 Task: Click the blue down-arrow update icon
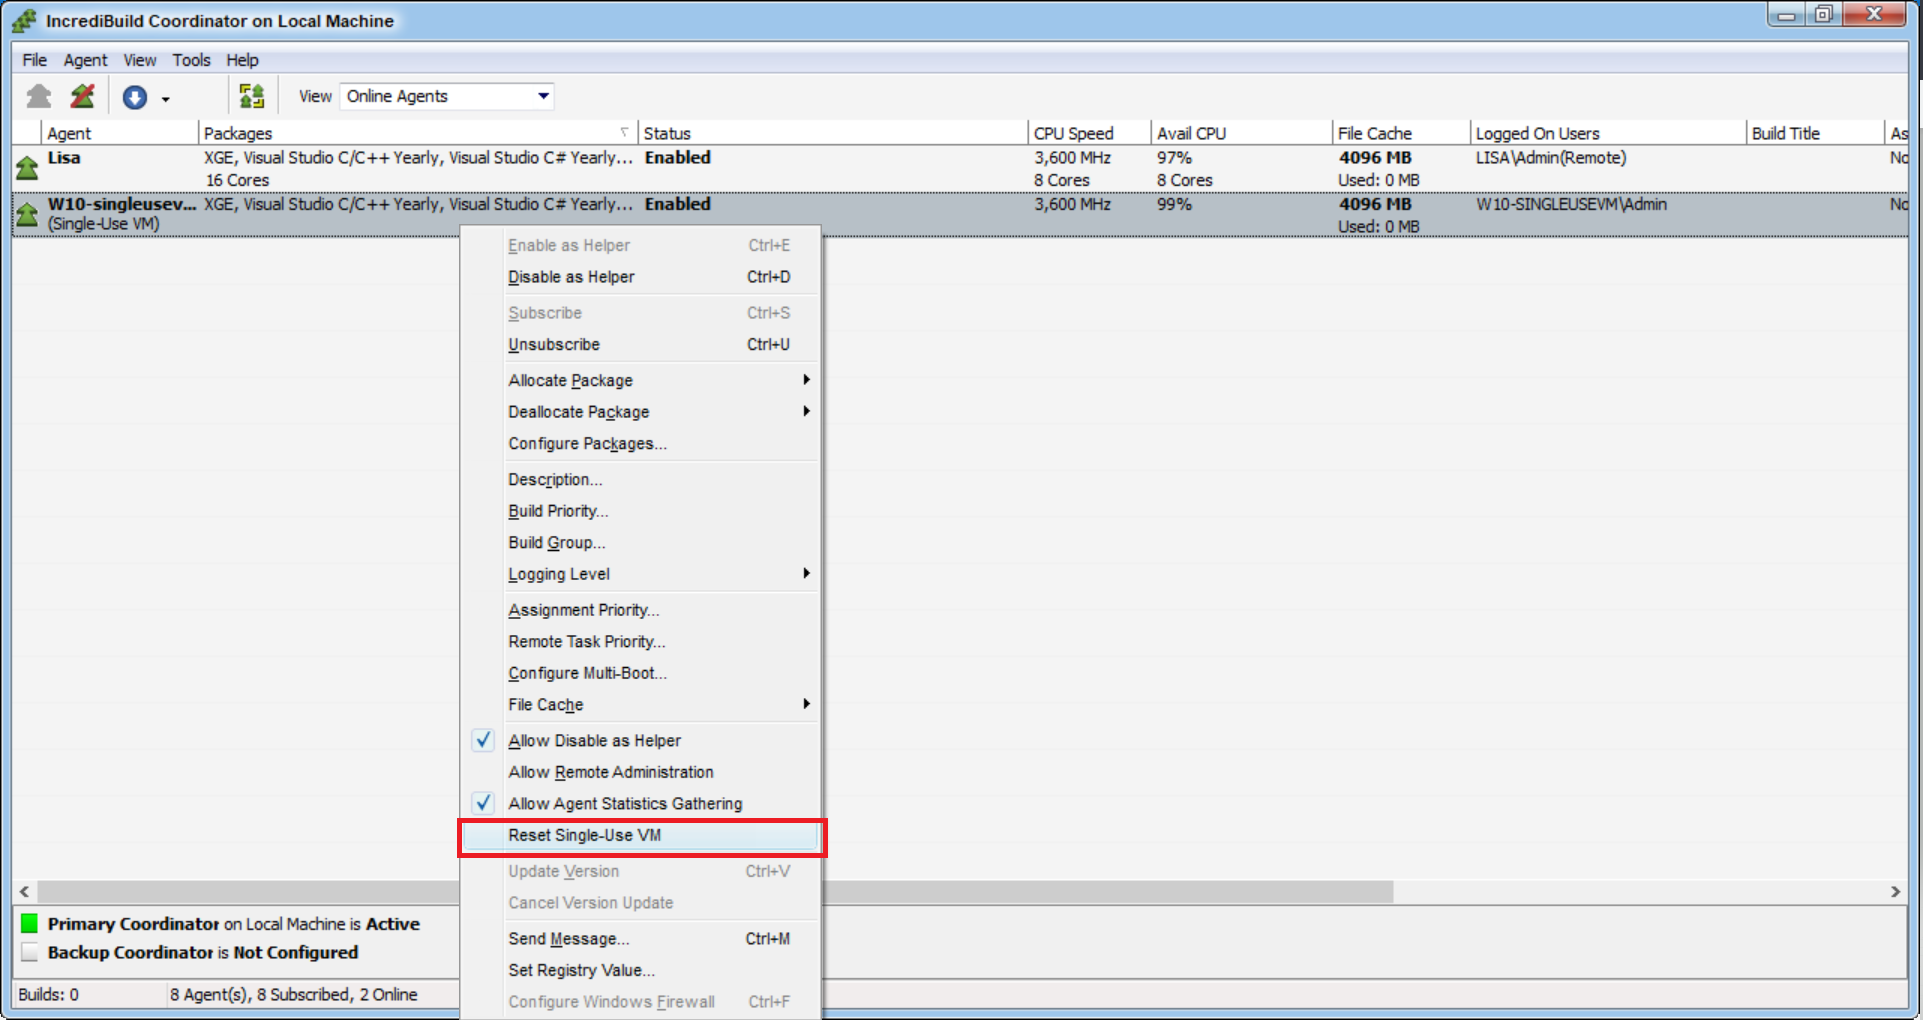click(x=135, y=97)
